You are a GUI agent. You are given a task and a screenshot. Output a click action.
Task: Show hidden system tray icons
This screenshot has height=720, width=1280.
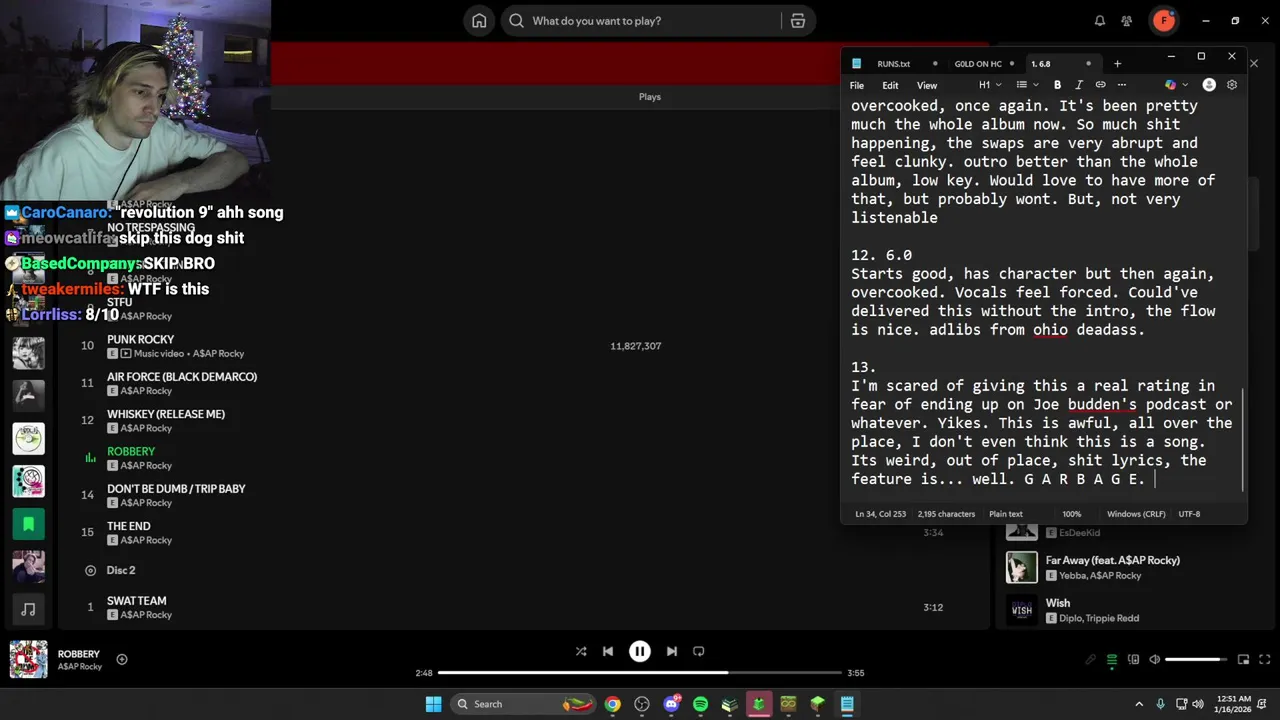click(x=1140, y=704)
